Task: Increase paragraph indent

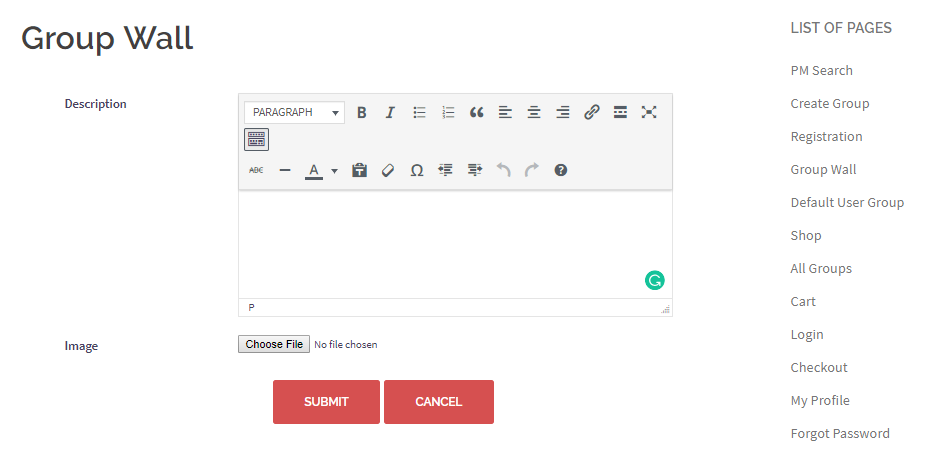Action: coord(474,170)
